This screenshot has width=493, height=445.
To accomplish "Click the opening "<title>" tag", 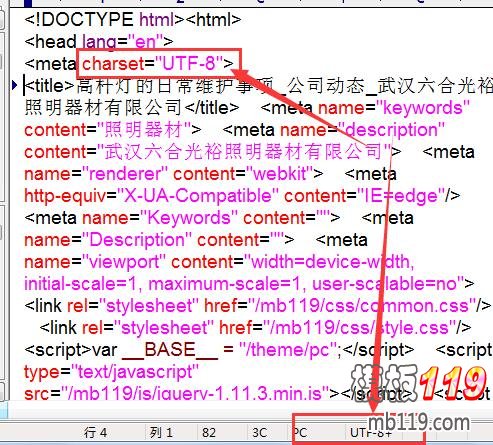I will click(50, 86).
